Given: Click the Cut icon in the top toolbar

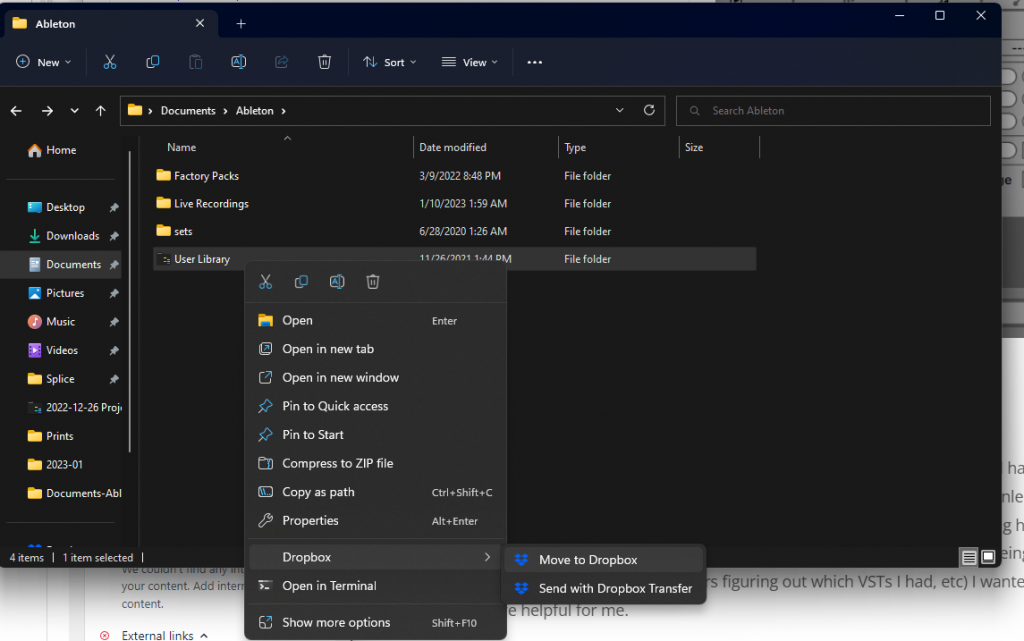Looking at the screenshot, I should tap(110, 62).
